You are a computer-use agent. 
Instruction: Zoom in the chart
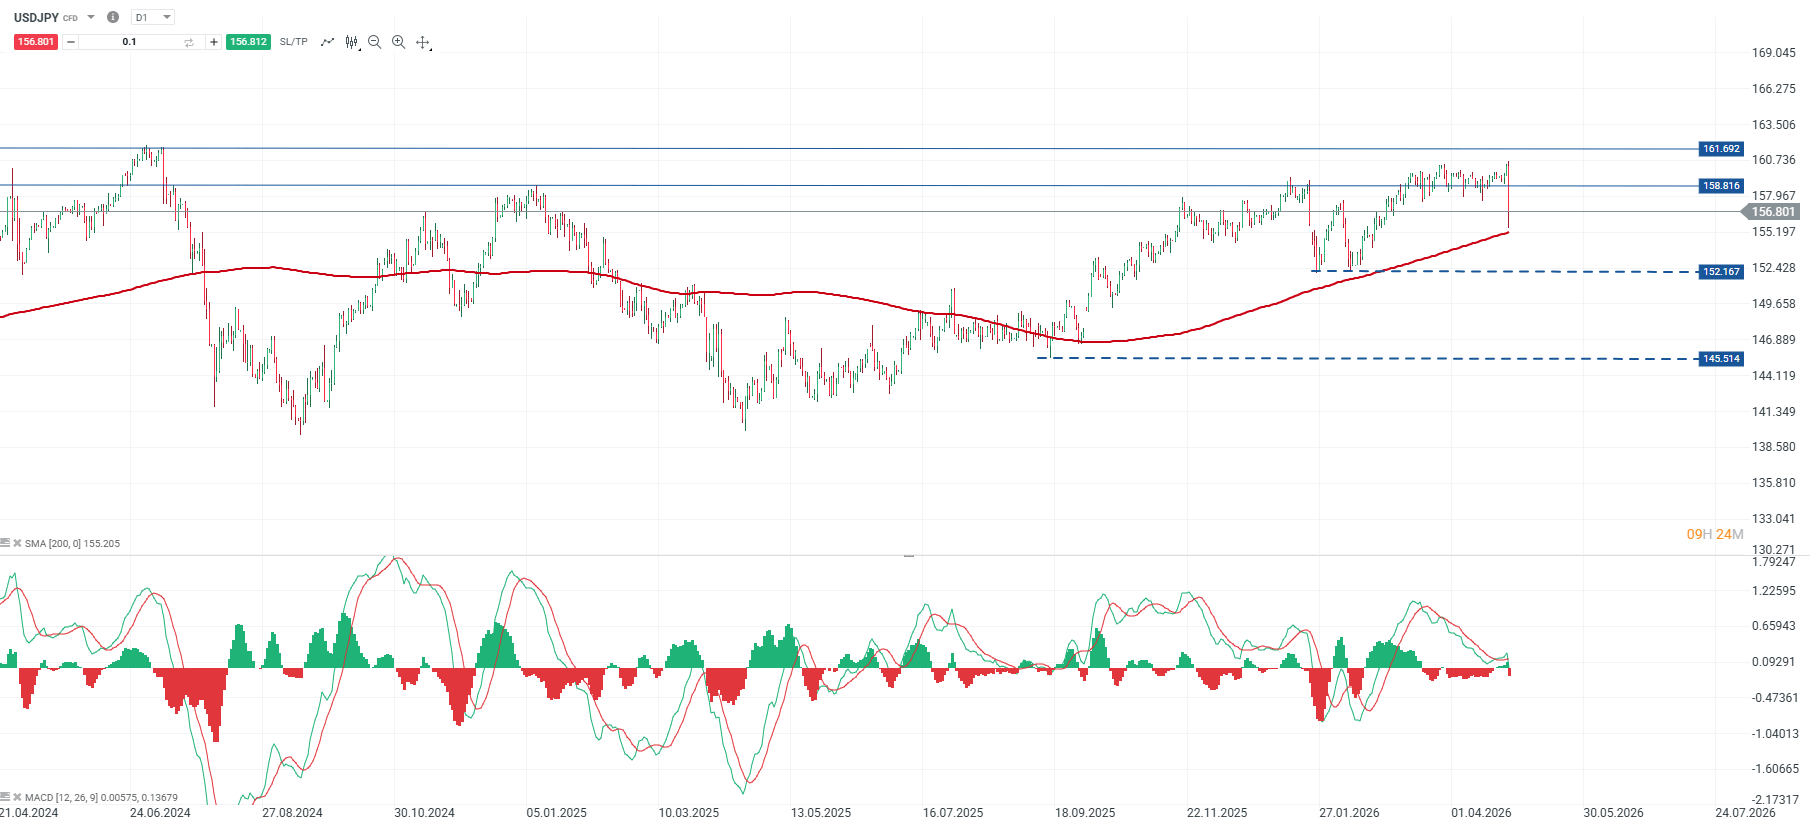click(399, 42)
